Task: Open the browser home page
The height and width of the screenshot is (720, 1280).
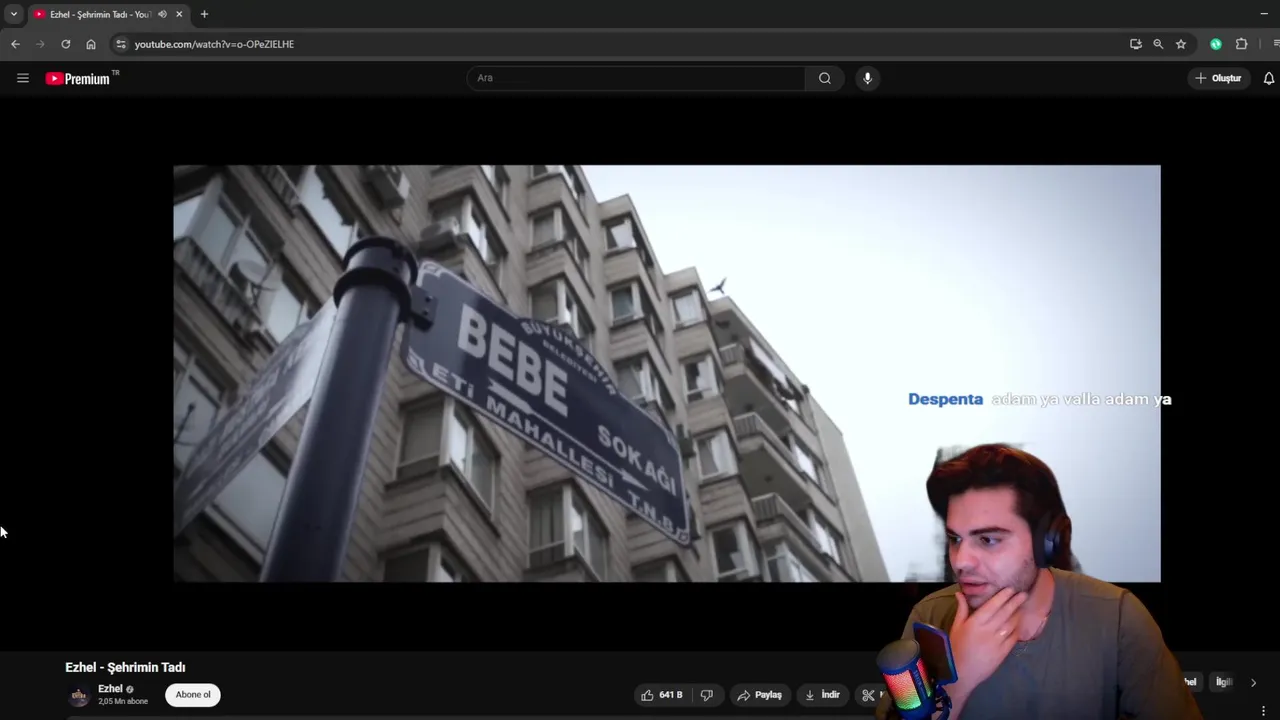Action: (91, 44)
